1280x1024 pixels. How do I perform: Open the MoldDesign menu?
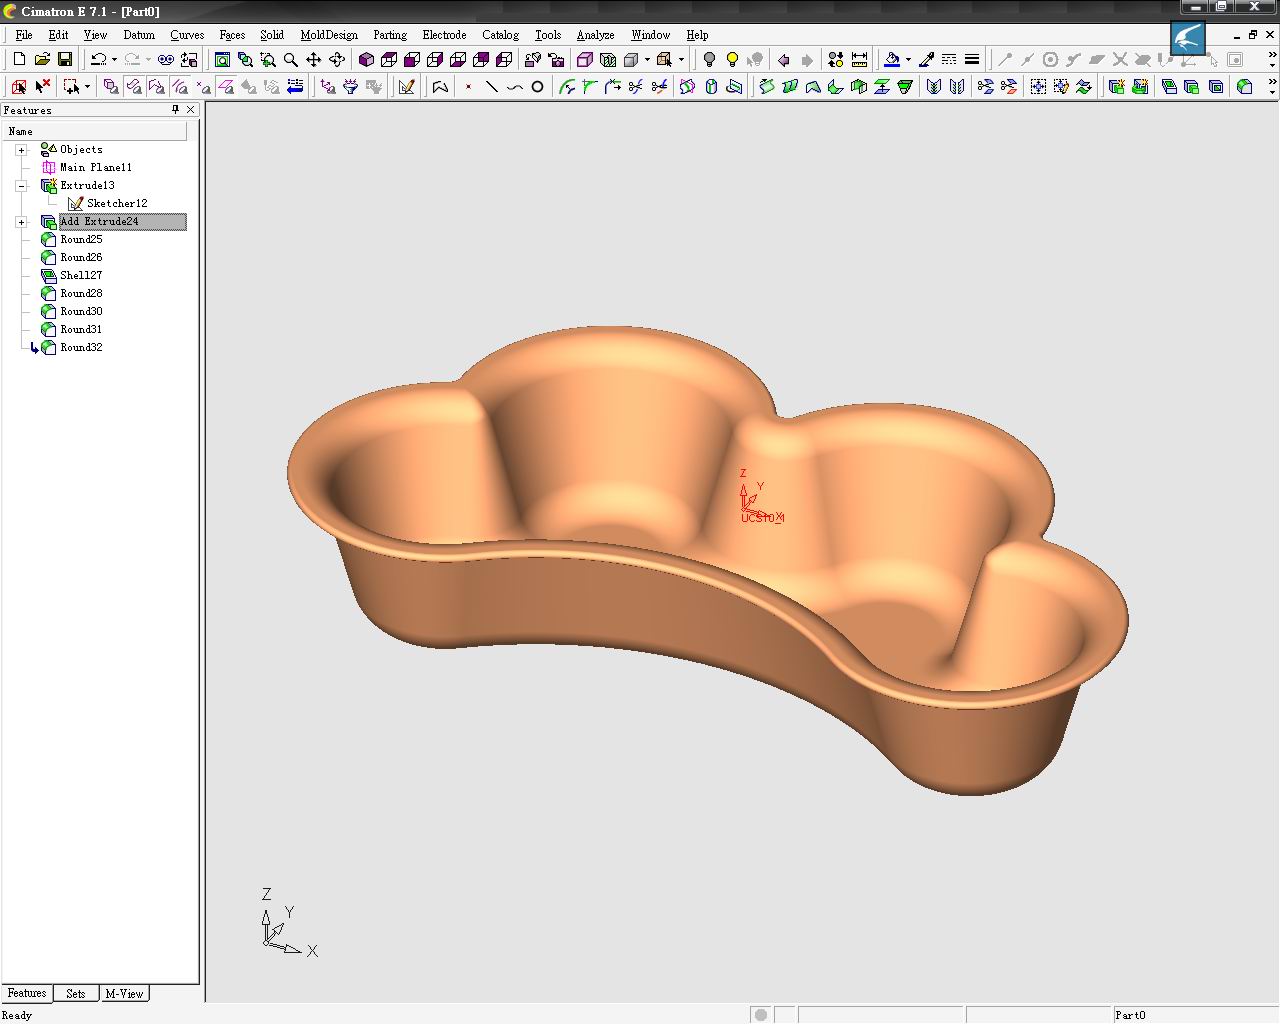tap(329, 35)
